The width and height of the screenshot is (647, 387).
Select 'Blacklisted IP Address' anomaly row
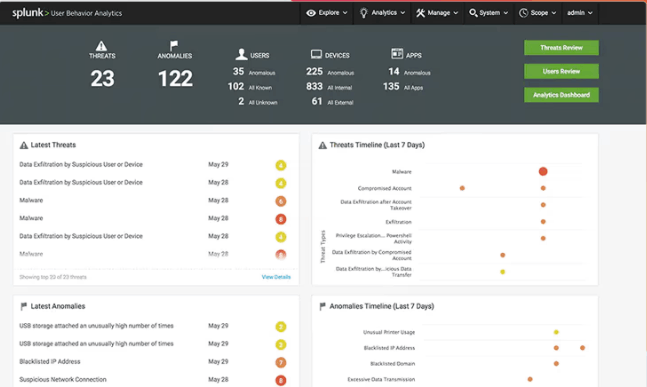153,362
